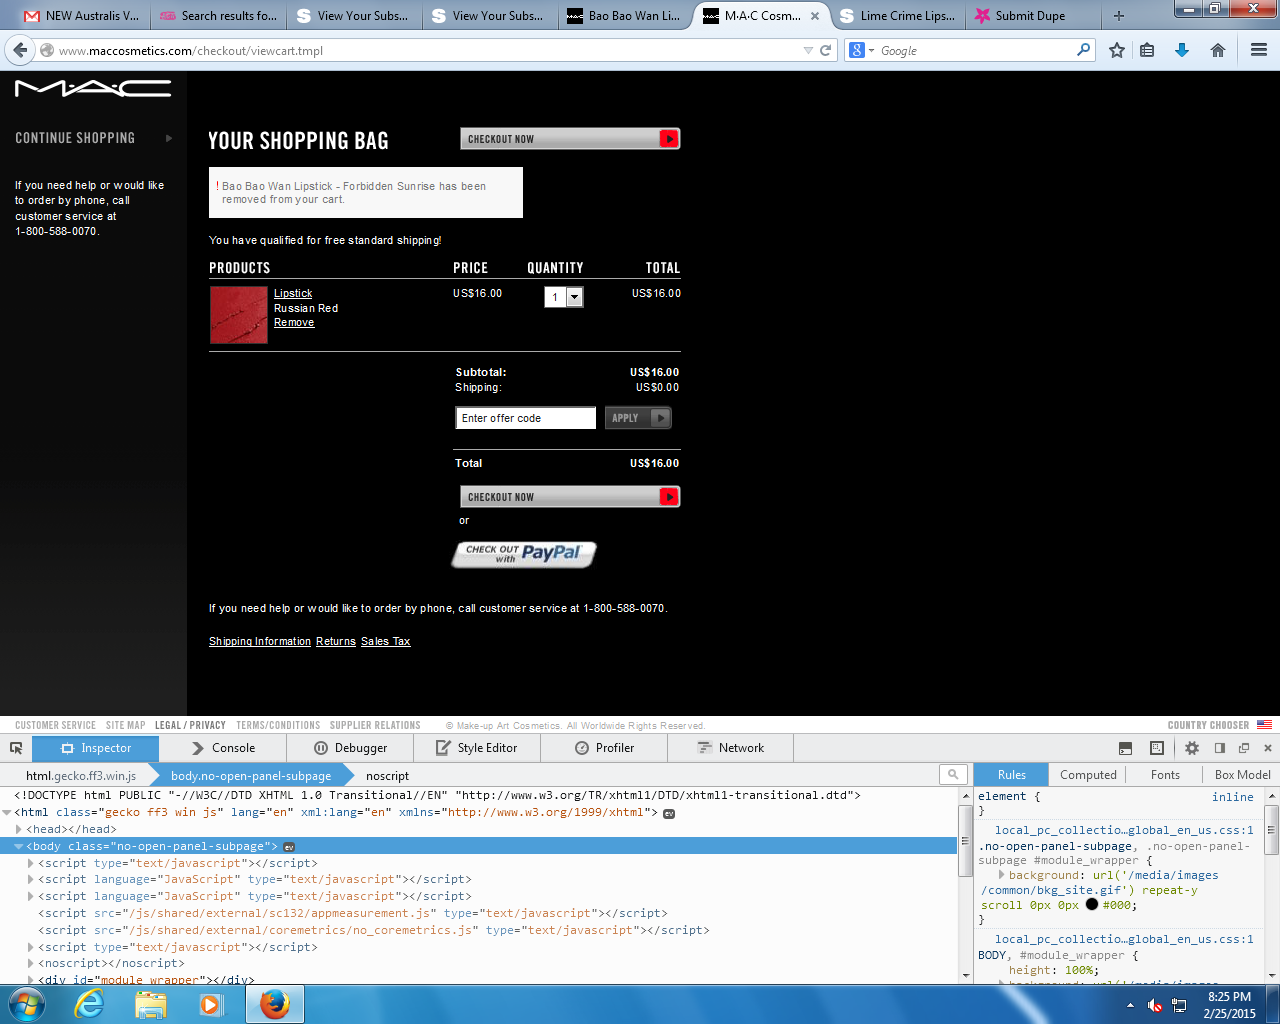Open the Network panel

point(731,748)
